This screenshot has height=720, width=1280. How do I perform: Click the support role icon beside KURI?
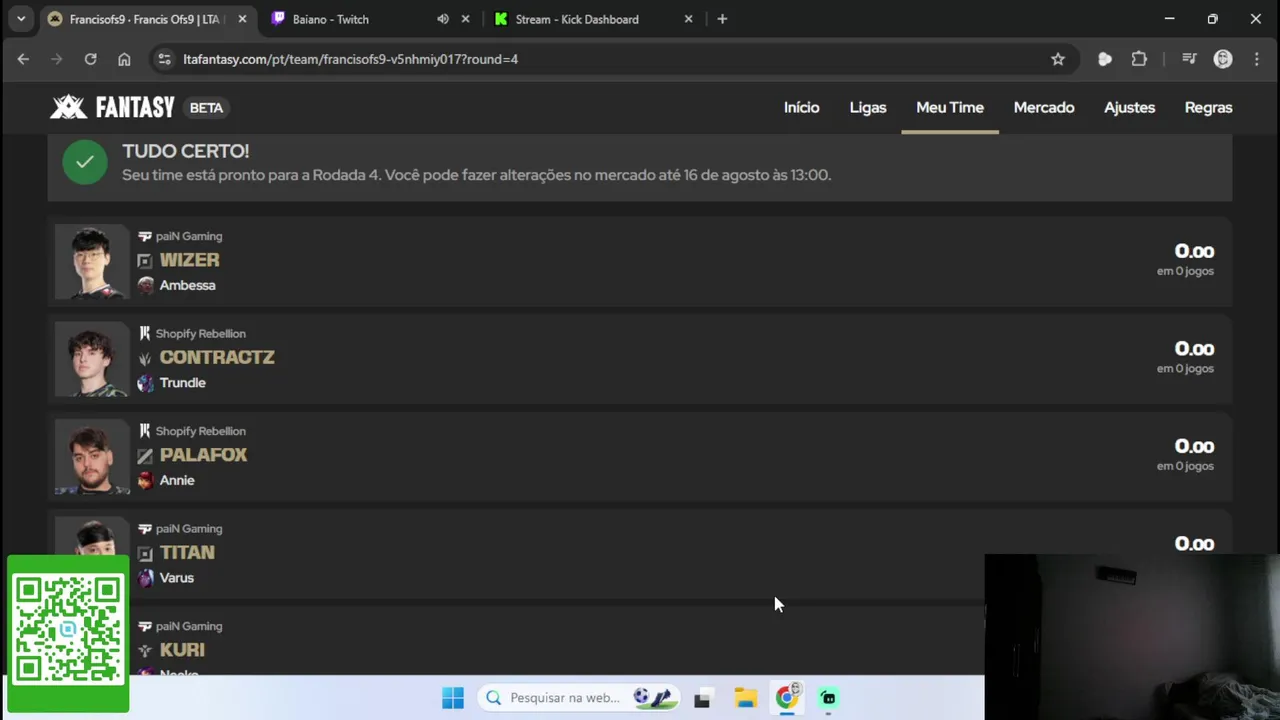coord(145,650)
